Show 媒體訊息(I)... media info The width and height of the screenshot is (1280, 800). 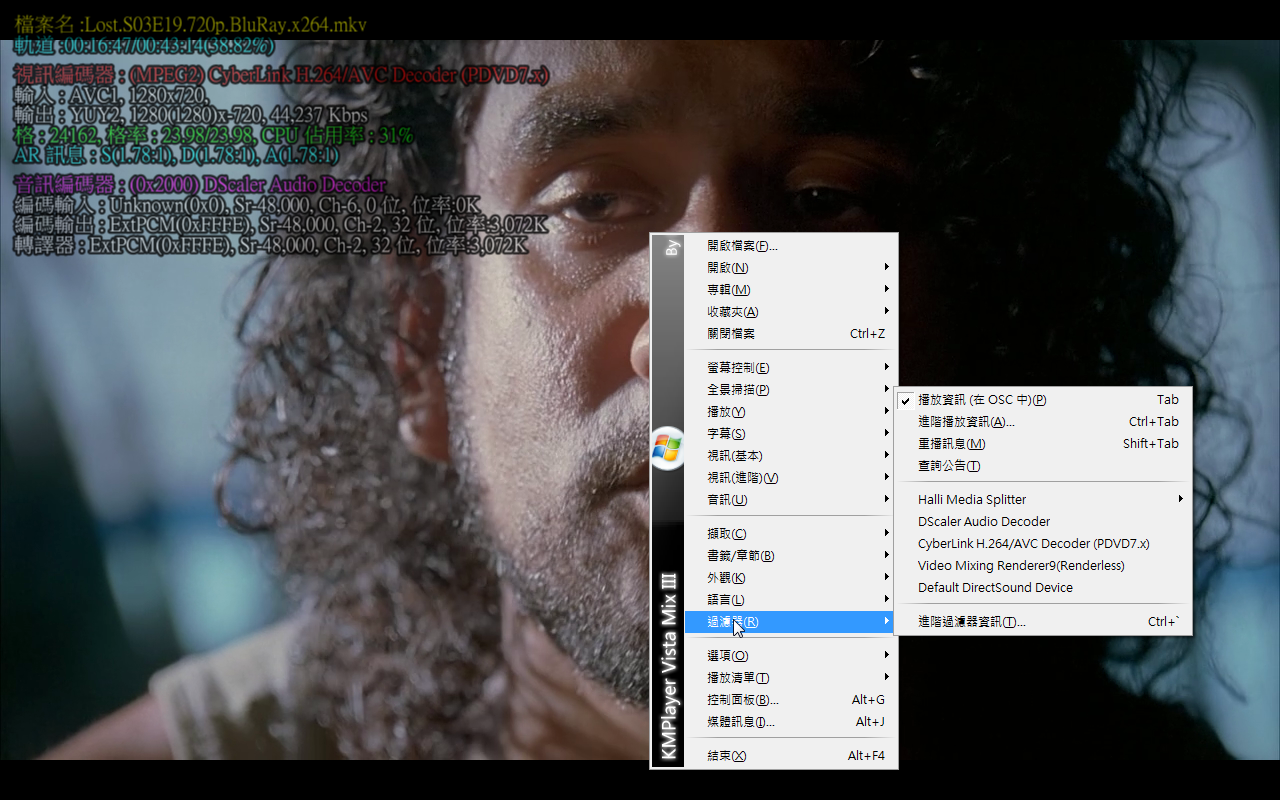pyautogui.click(x=740, y=722)
